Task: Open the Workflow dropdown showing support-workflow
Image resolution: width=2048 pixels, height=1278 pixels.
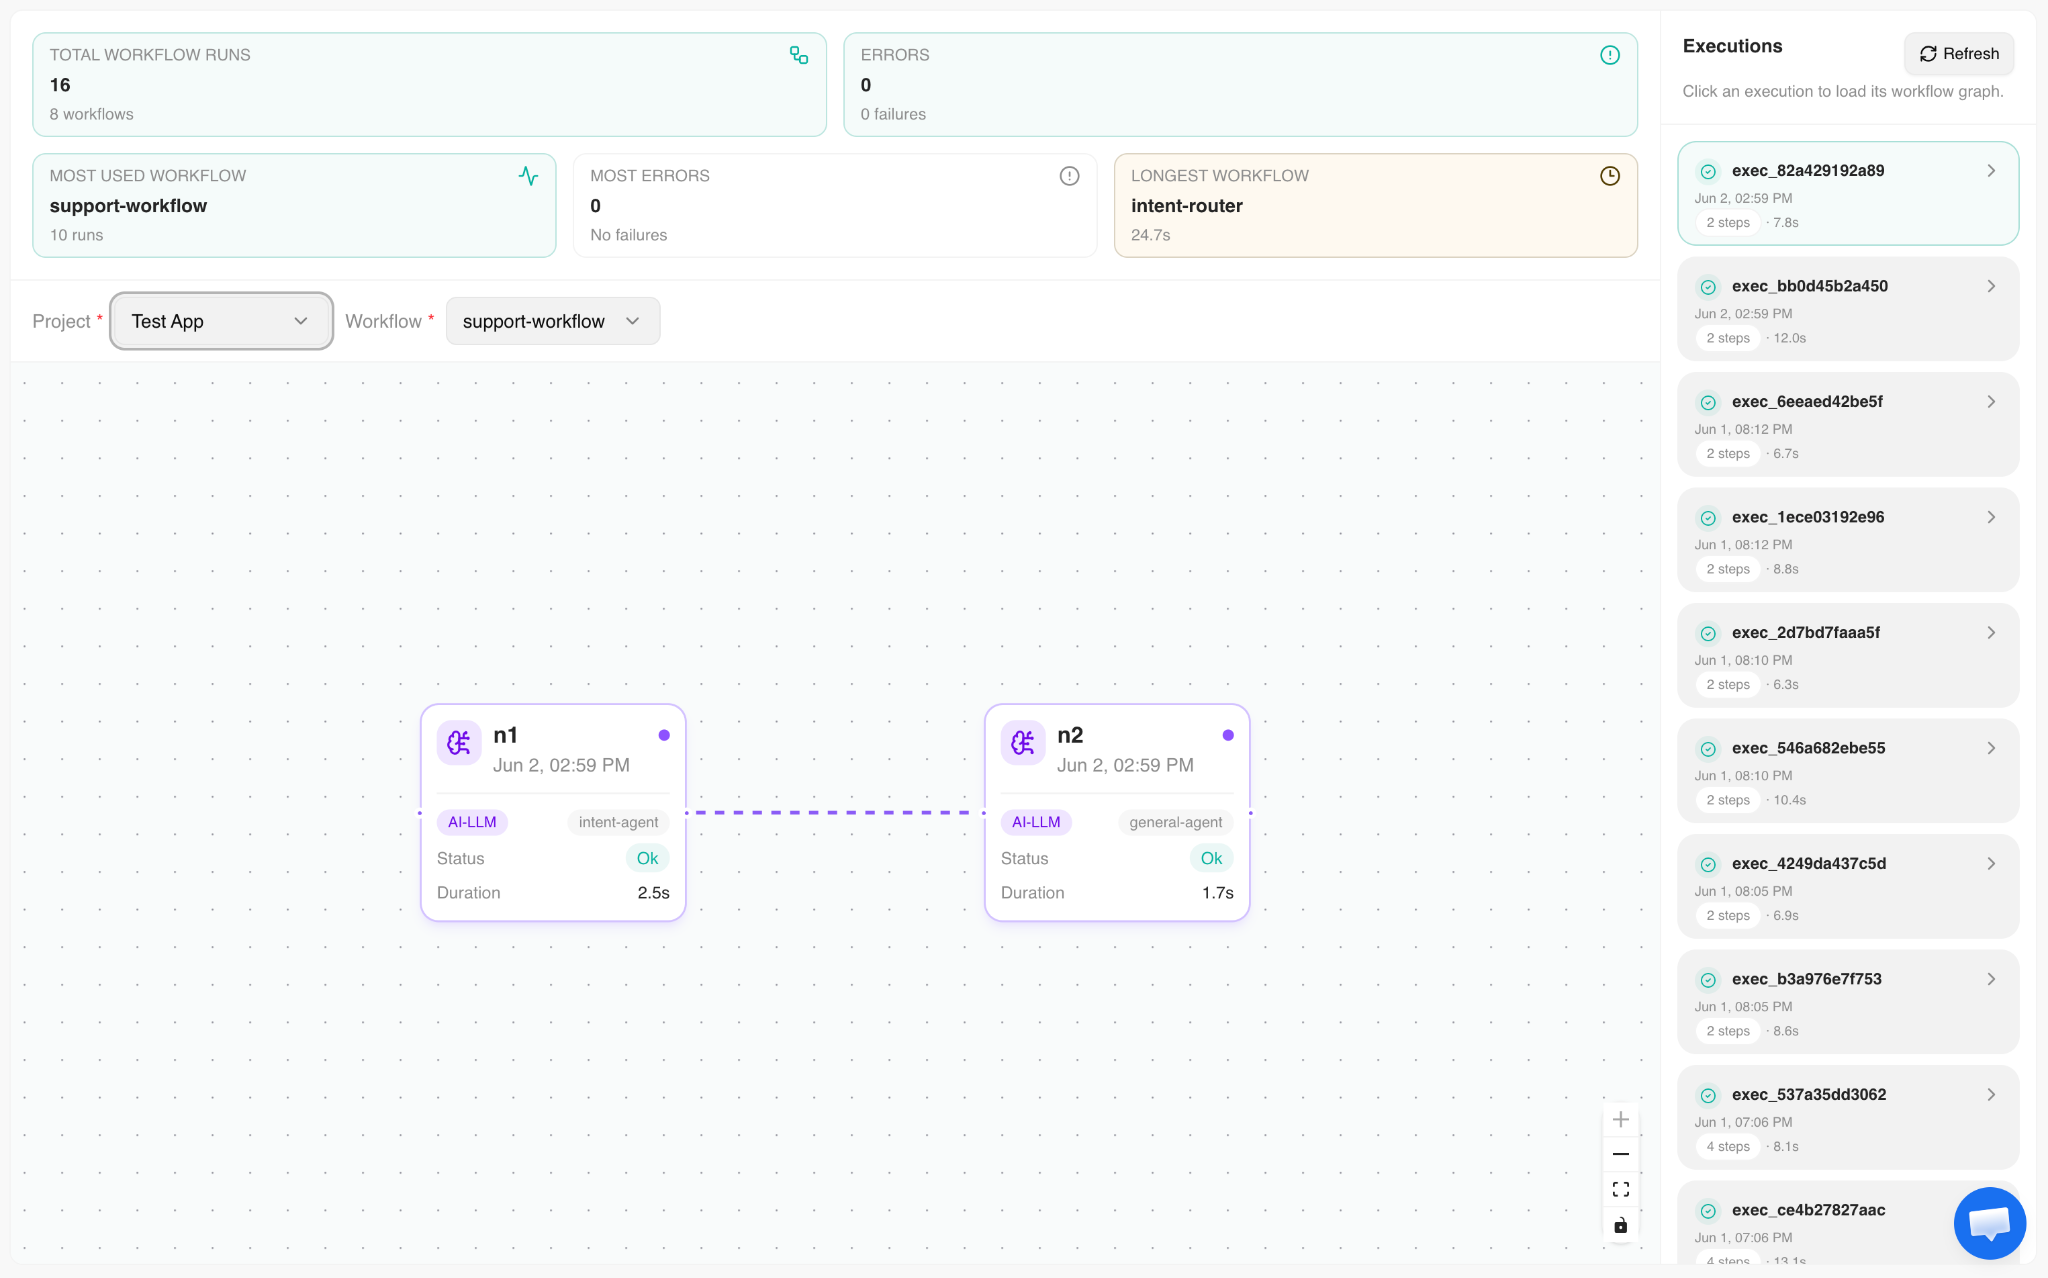Action: 553,321
